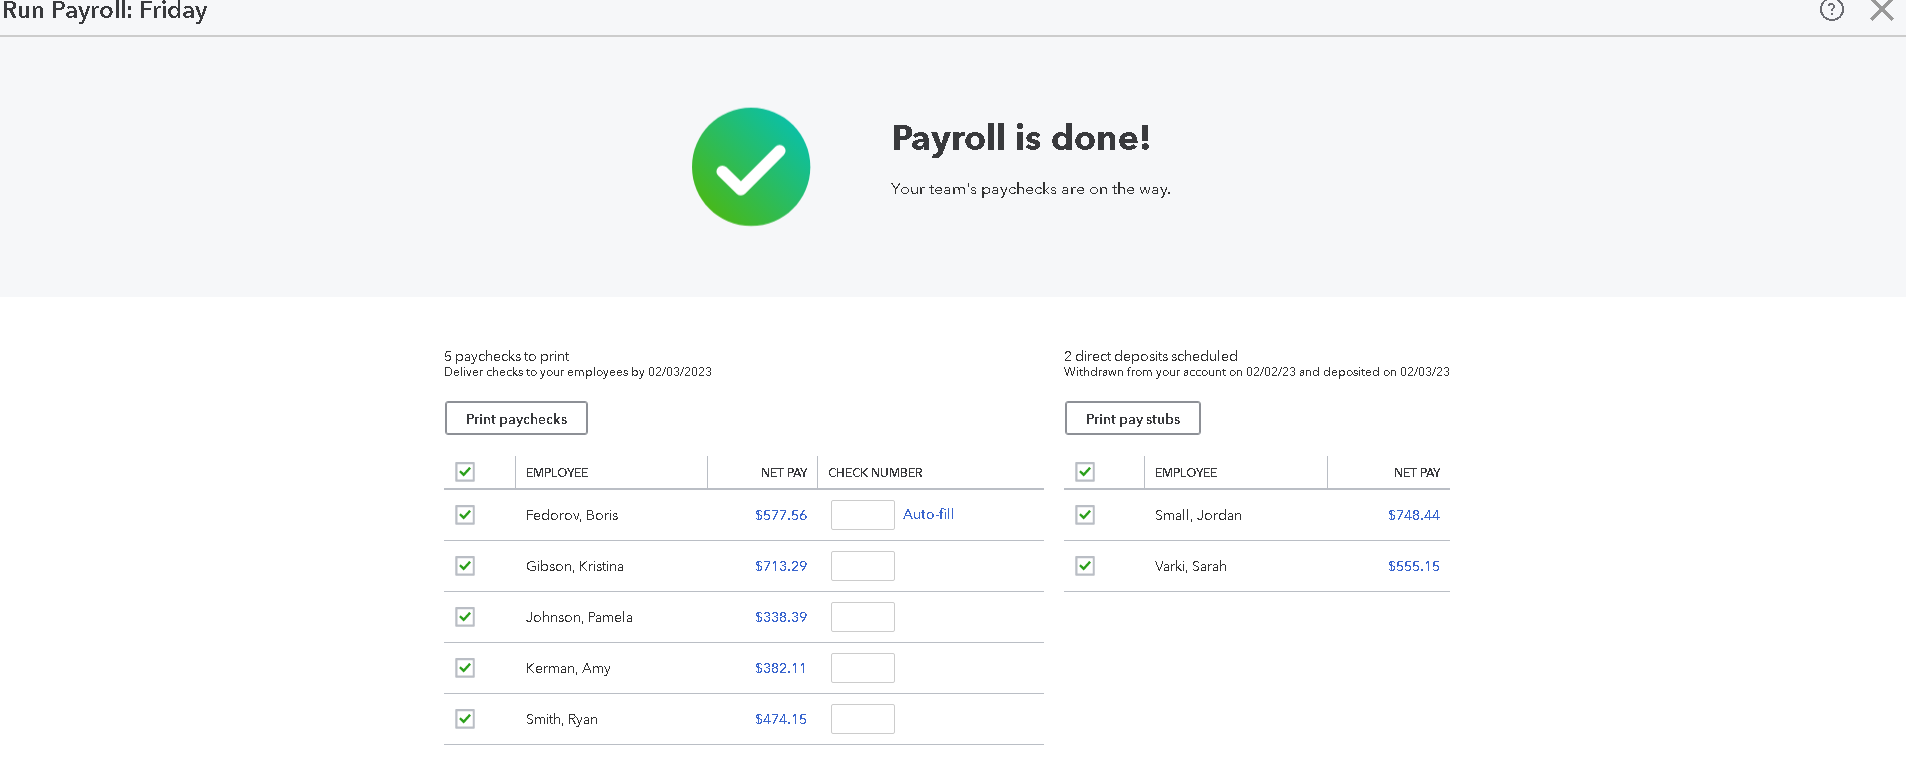The height and width of the screenshot is (778, 1906).
Task: Toggle Smith, Ryan paycheck checkbox
Action: [x=465, y=719]
